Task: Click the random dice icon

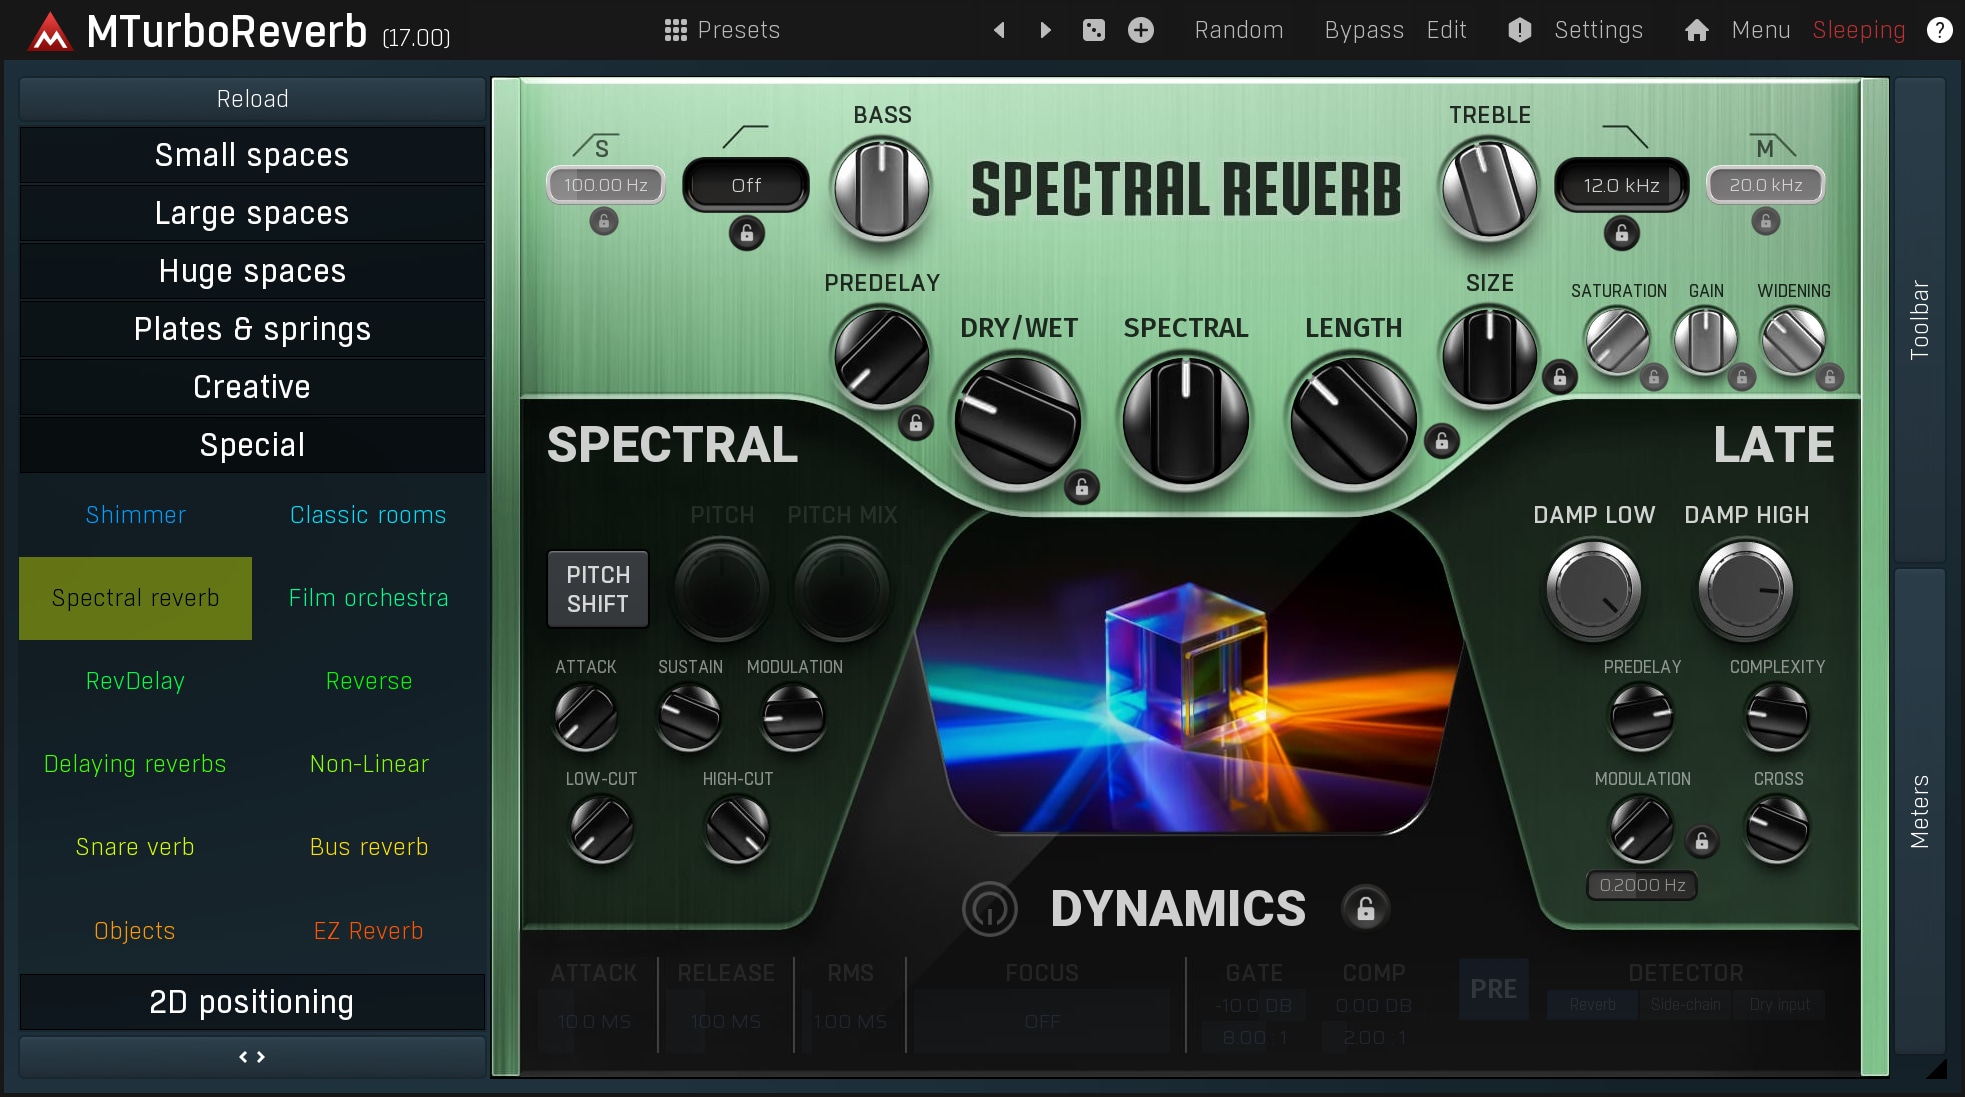Action: (1093, 30)
